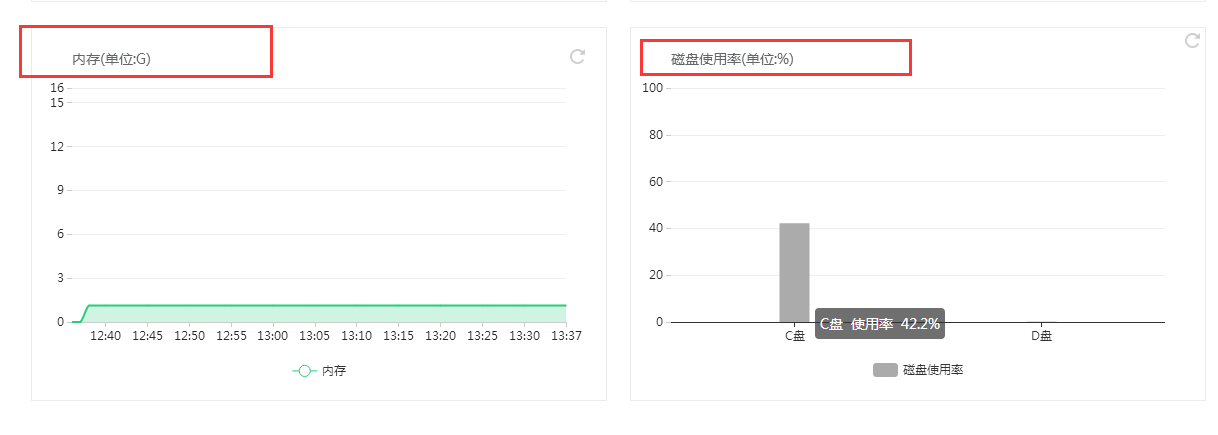The image size is (1218, 435).
Task: Click the 16 label on memory y-axis
Action: (57, 88)
